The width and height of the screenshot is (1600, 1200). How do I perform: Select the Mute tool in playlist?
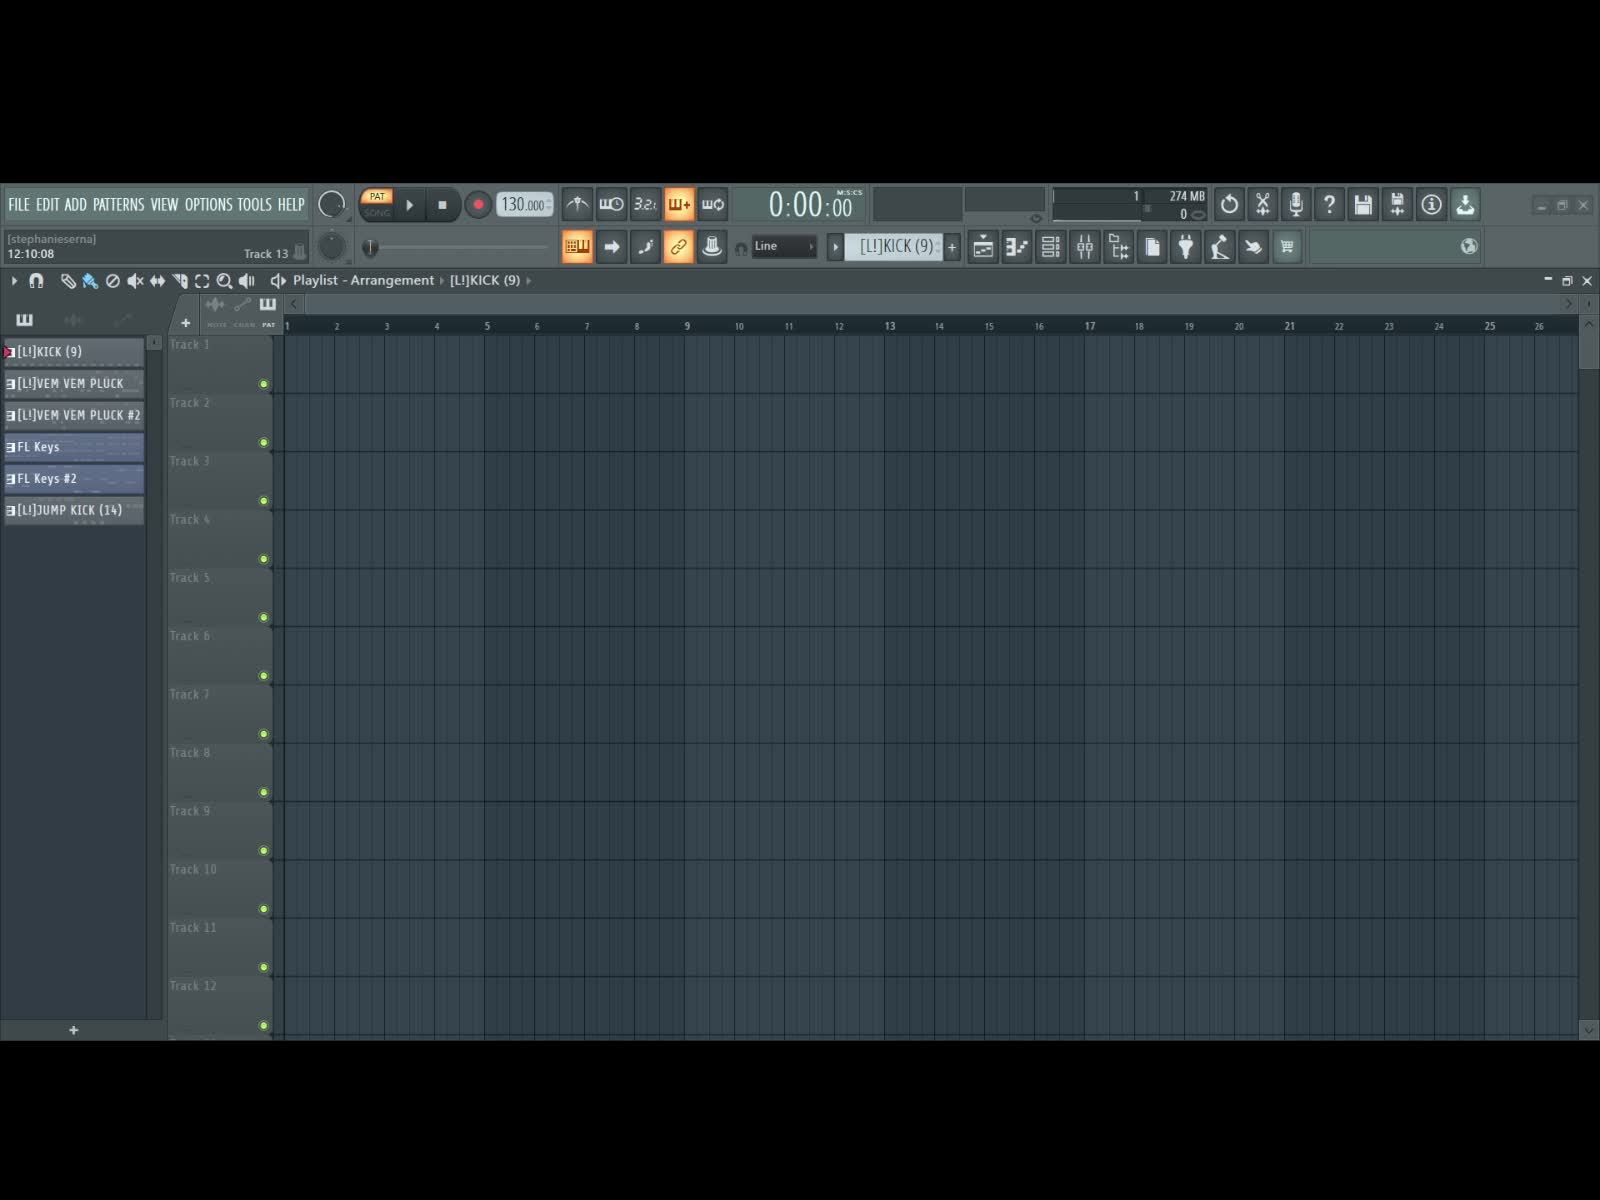coord(135,281)
